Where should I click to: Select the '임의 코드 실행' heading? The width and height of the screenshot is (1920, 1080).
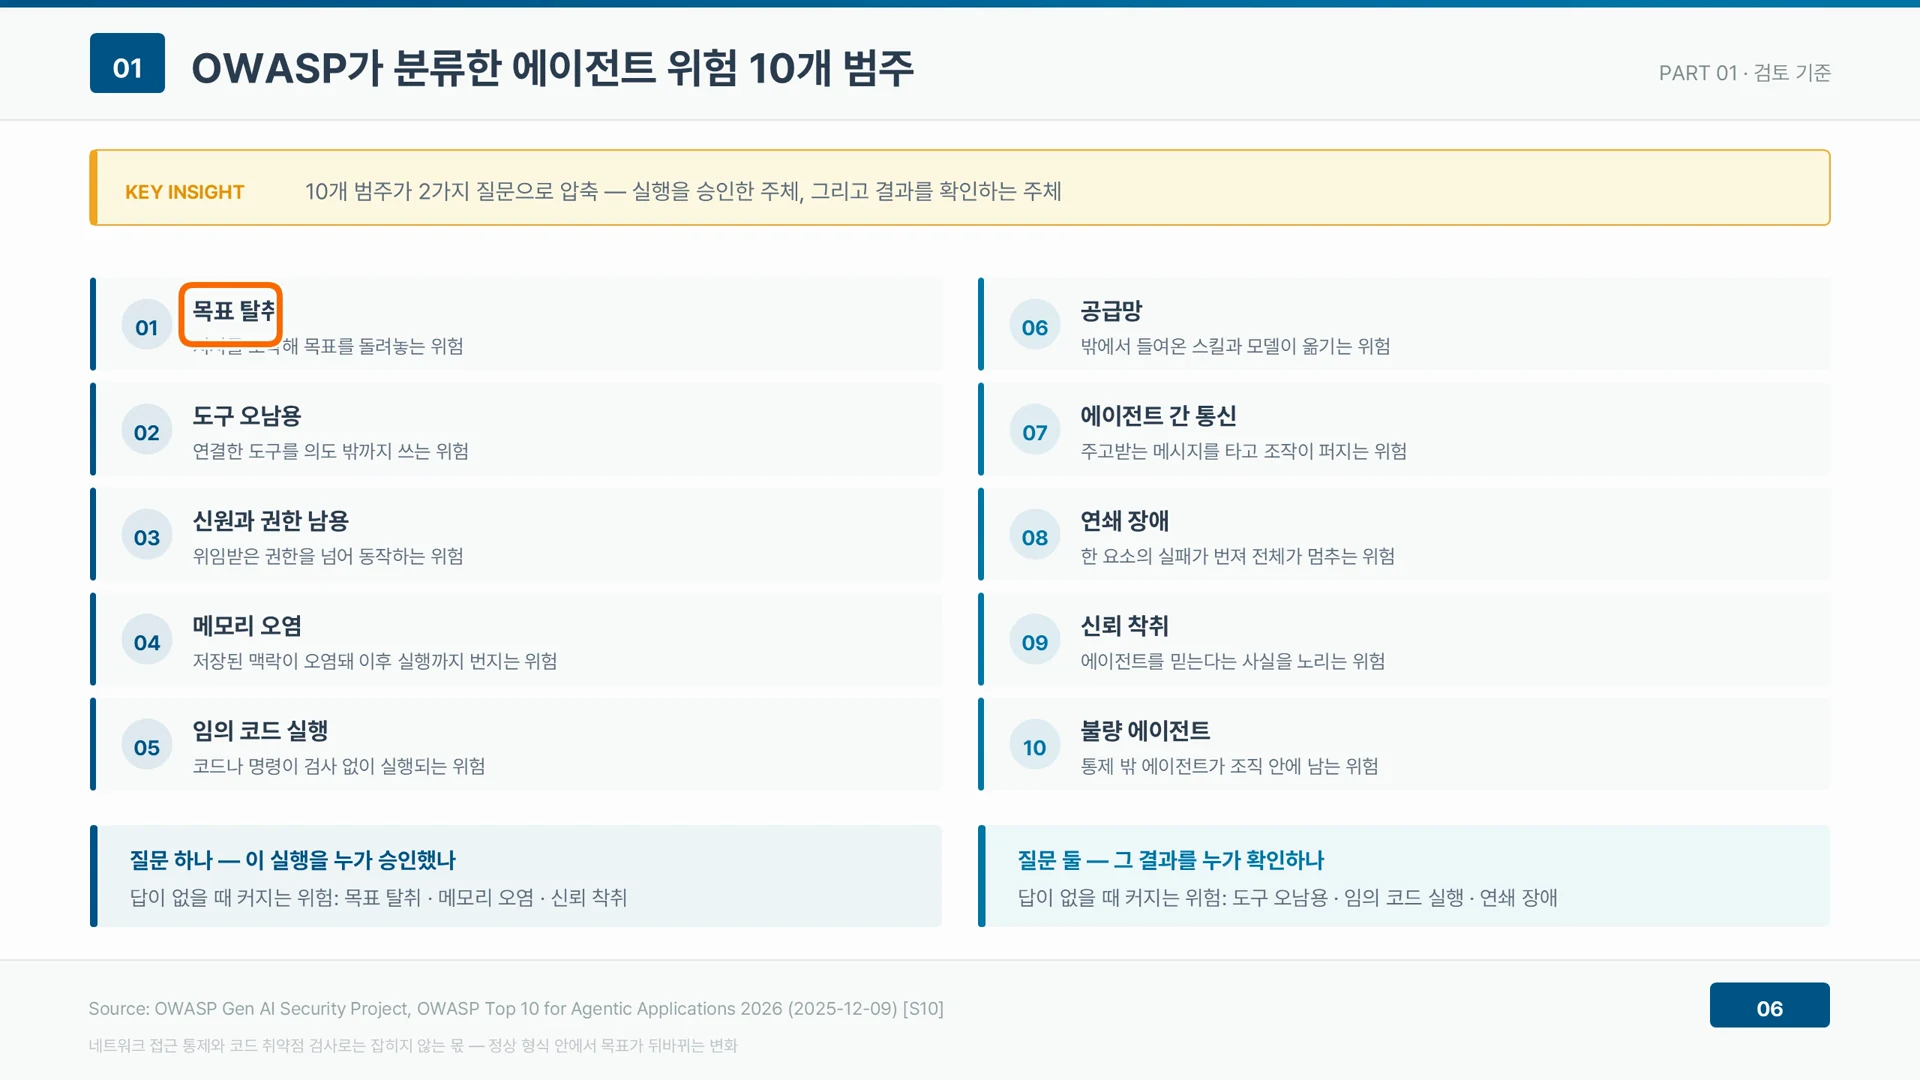260,731
